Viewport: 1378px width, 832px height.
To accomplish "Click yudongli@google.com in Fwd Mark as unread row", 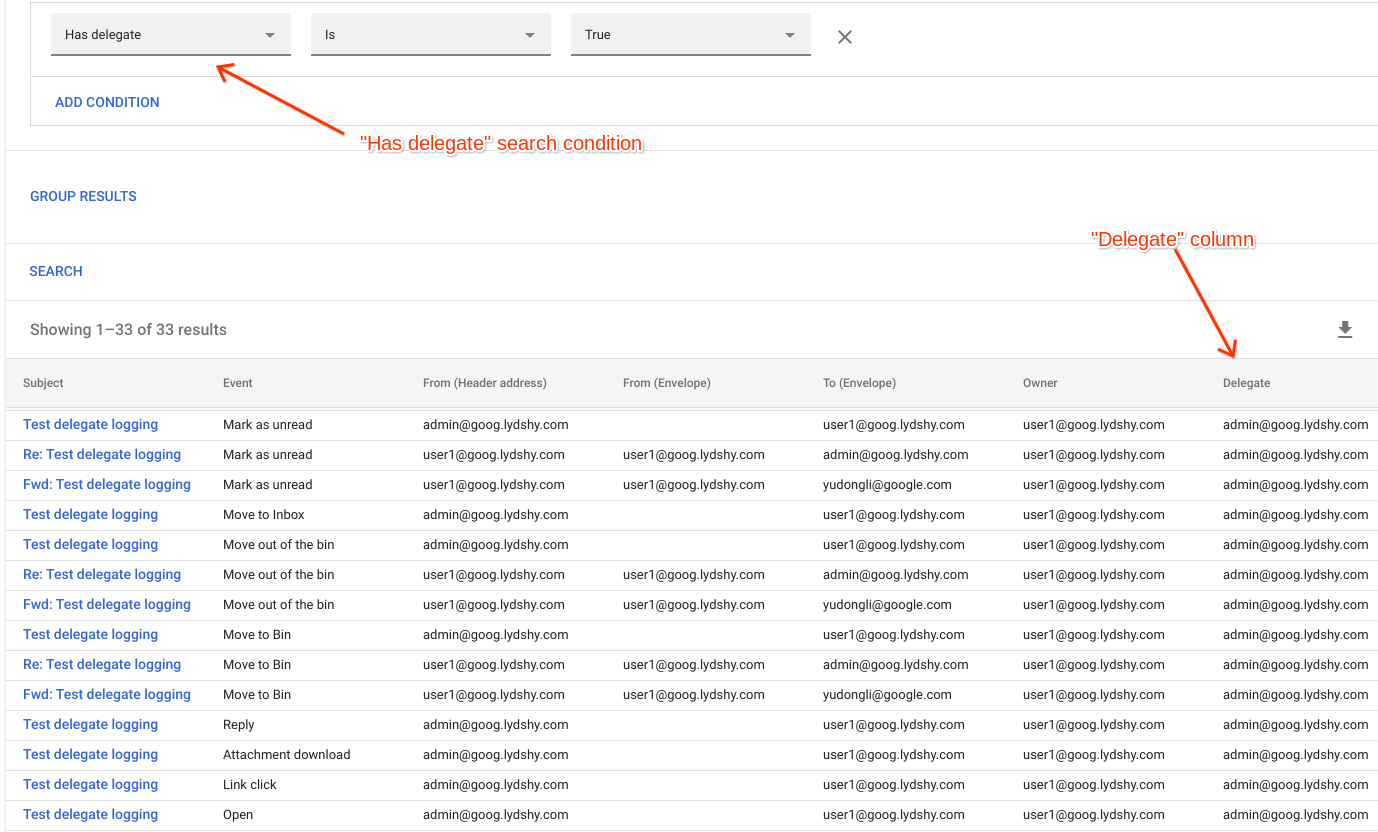I will click(x=887, y=485).
